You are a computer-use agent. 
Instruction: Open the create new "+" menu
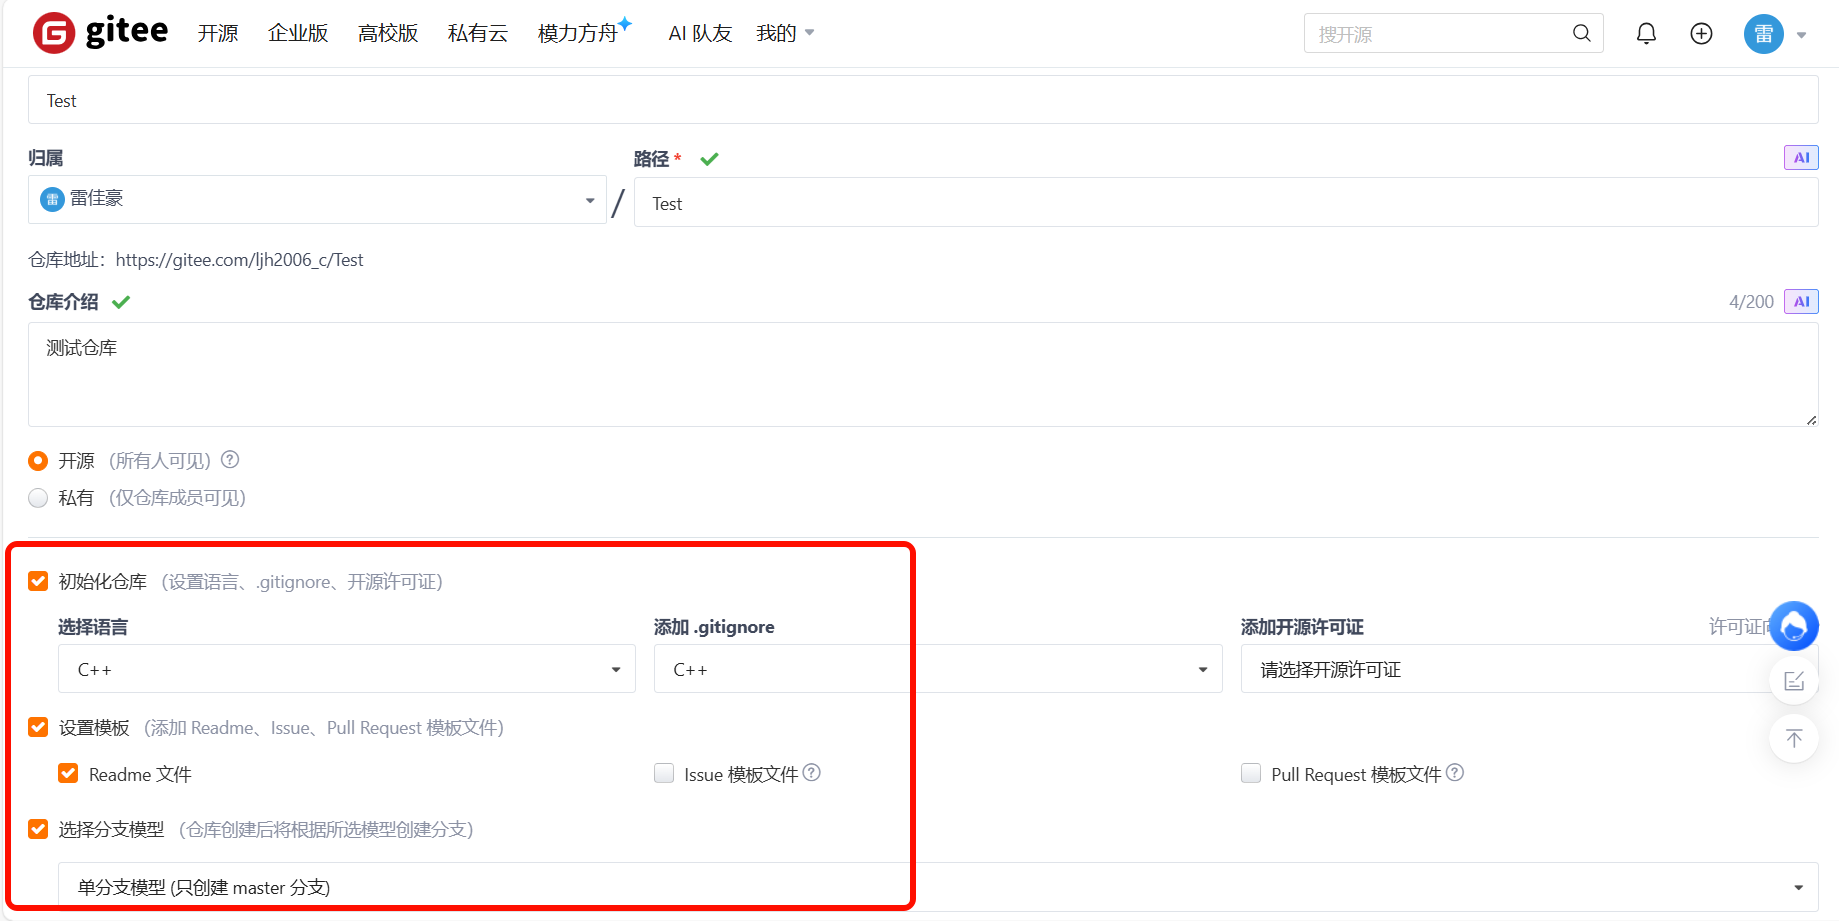(1701, 33)
